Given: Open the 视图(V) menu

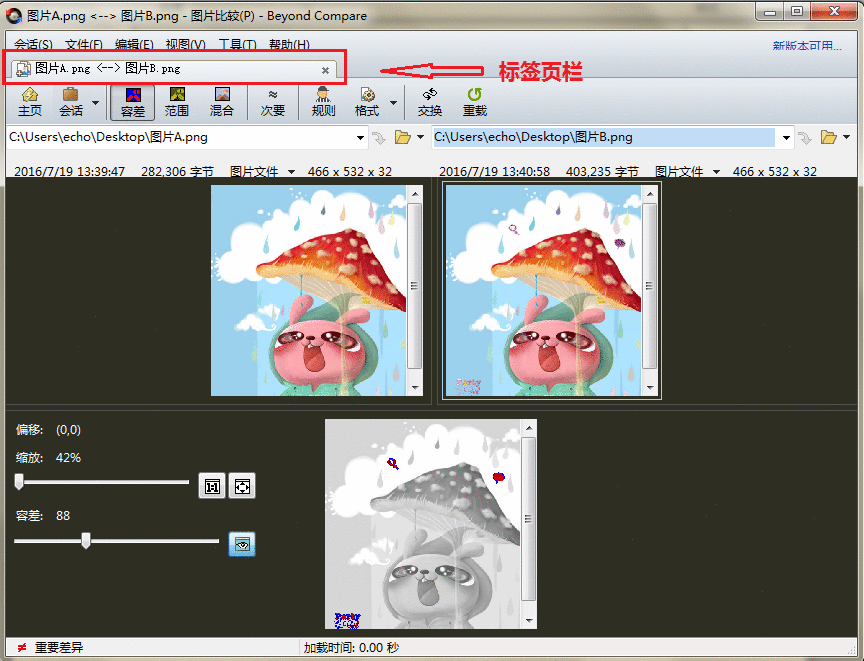Looking at the screenshot, I should point(185,45).
